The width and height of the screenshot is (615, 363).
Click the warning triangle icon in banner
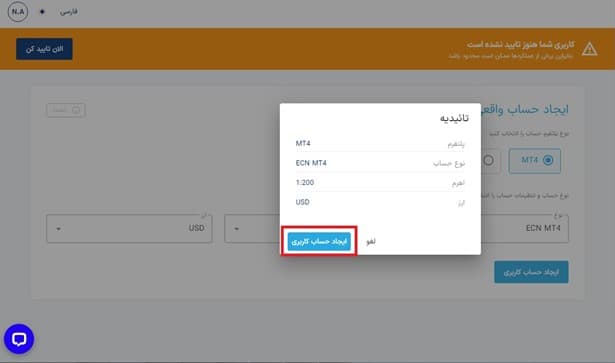590,49
